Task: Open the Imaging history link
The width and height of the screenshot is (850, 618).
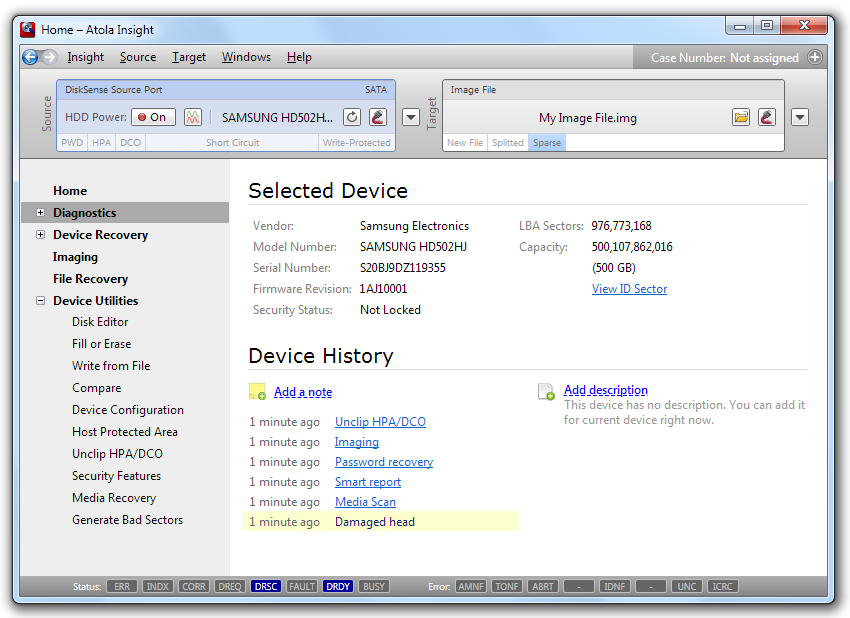Action: point(357,442)
